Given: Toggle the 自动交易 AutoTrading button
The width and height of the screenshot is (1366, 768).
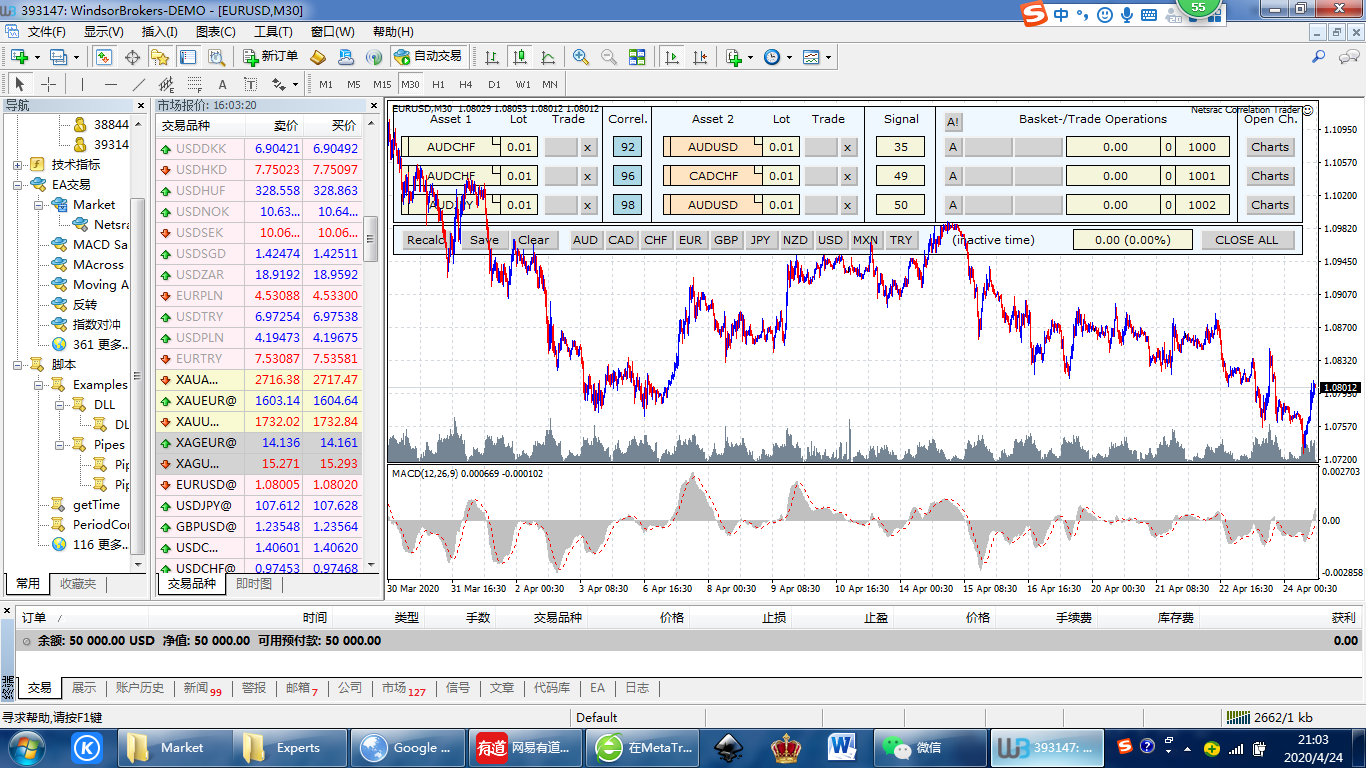Looking at the screenshot, I should pyautogui.click(x=428, y=57).
